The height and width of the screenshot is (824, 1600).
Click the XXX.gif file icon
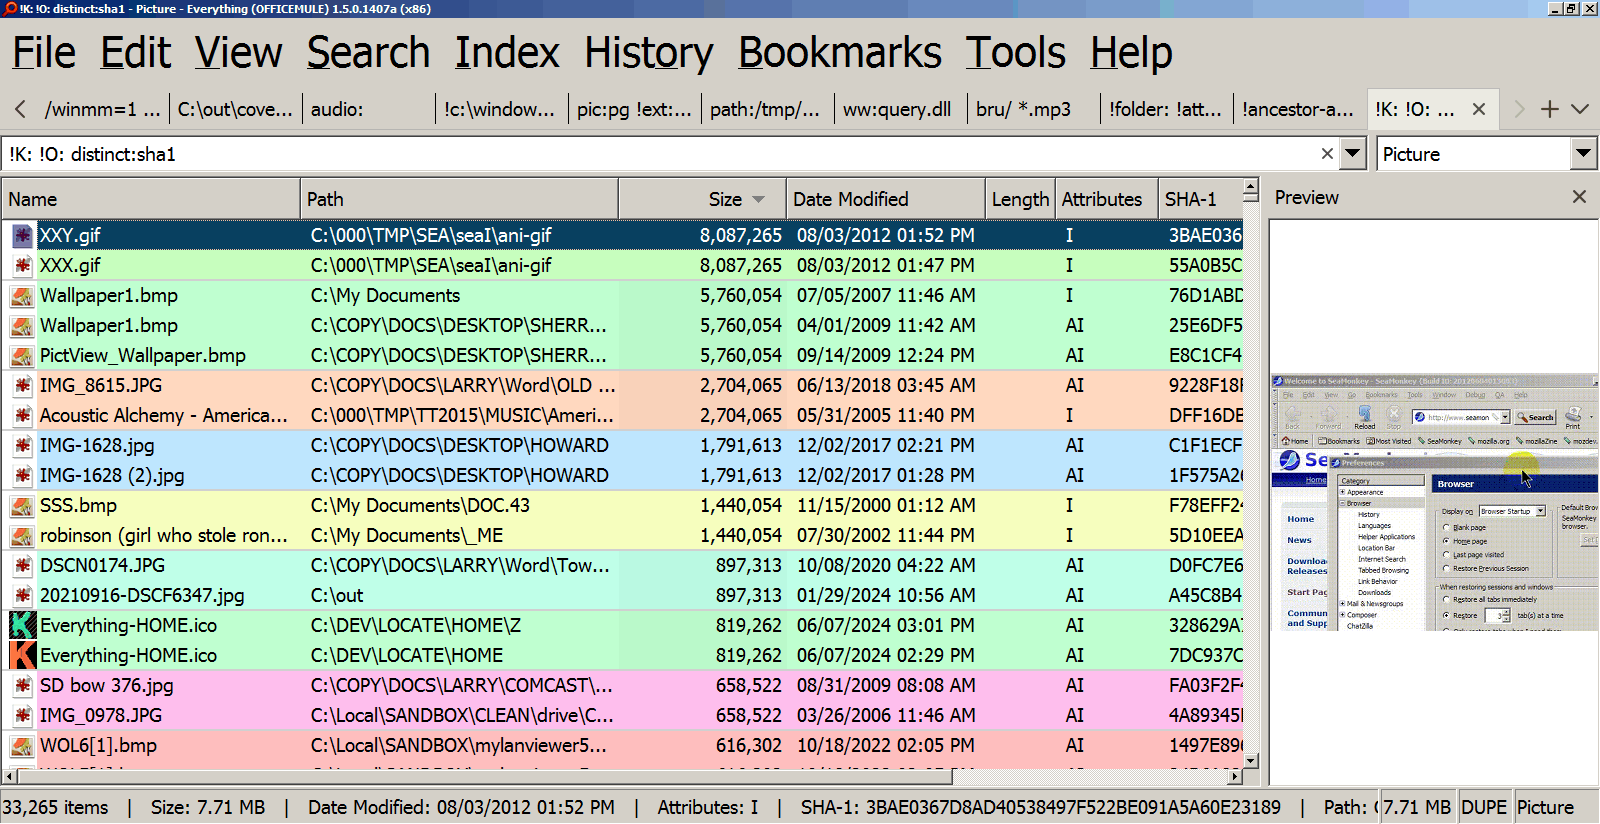[22, 266]
